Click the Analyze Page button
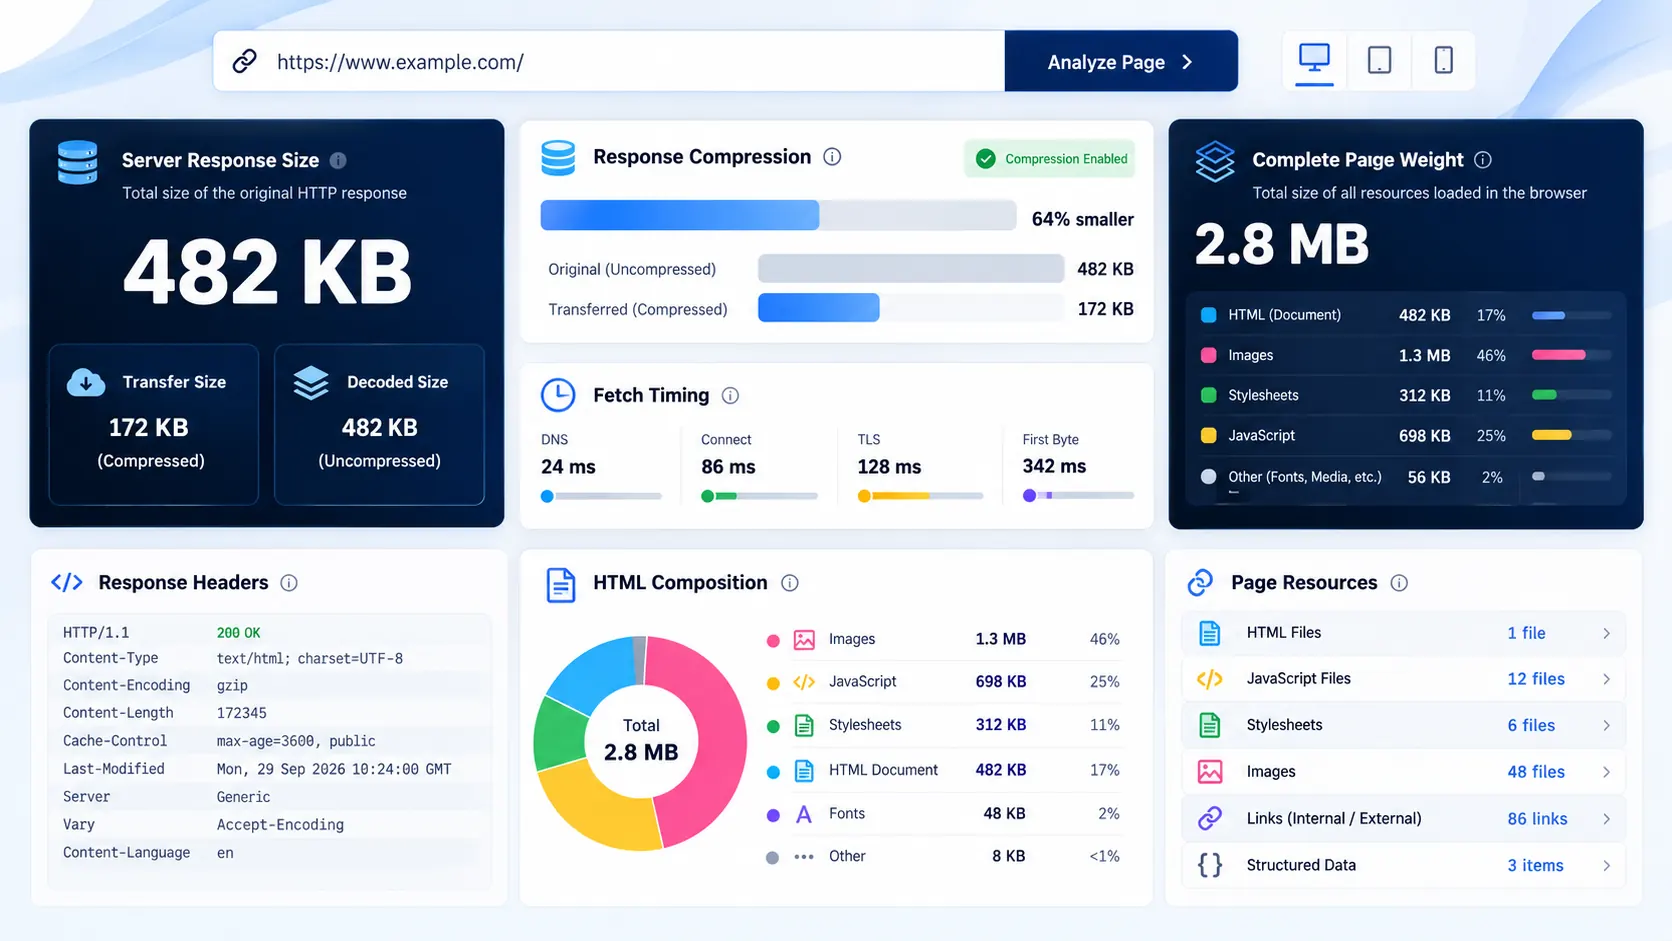This screenshot has height=941, width=1672. click(1121, 62)
